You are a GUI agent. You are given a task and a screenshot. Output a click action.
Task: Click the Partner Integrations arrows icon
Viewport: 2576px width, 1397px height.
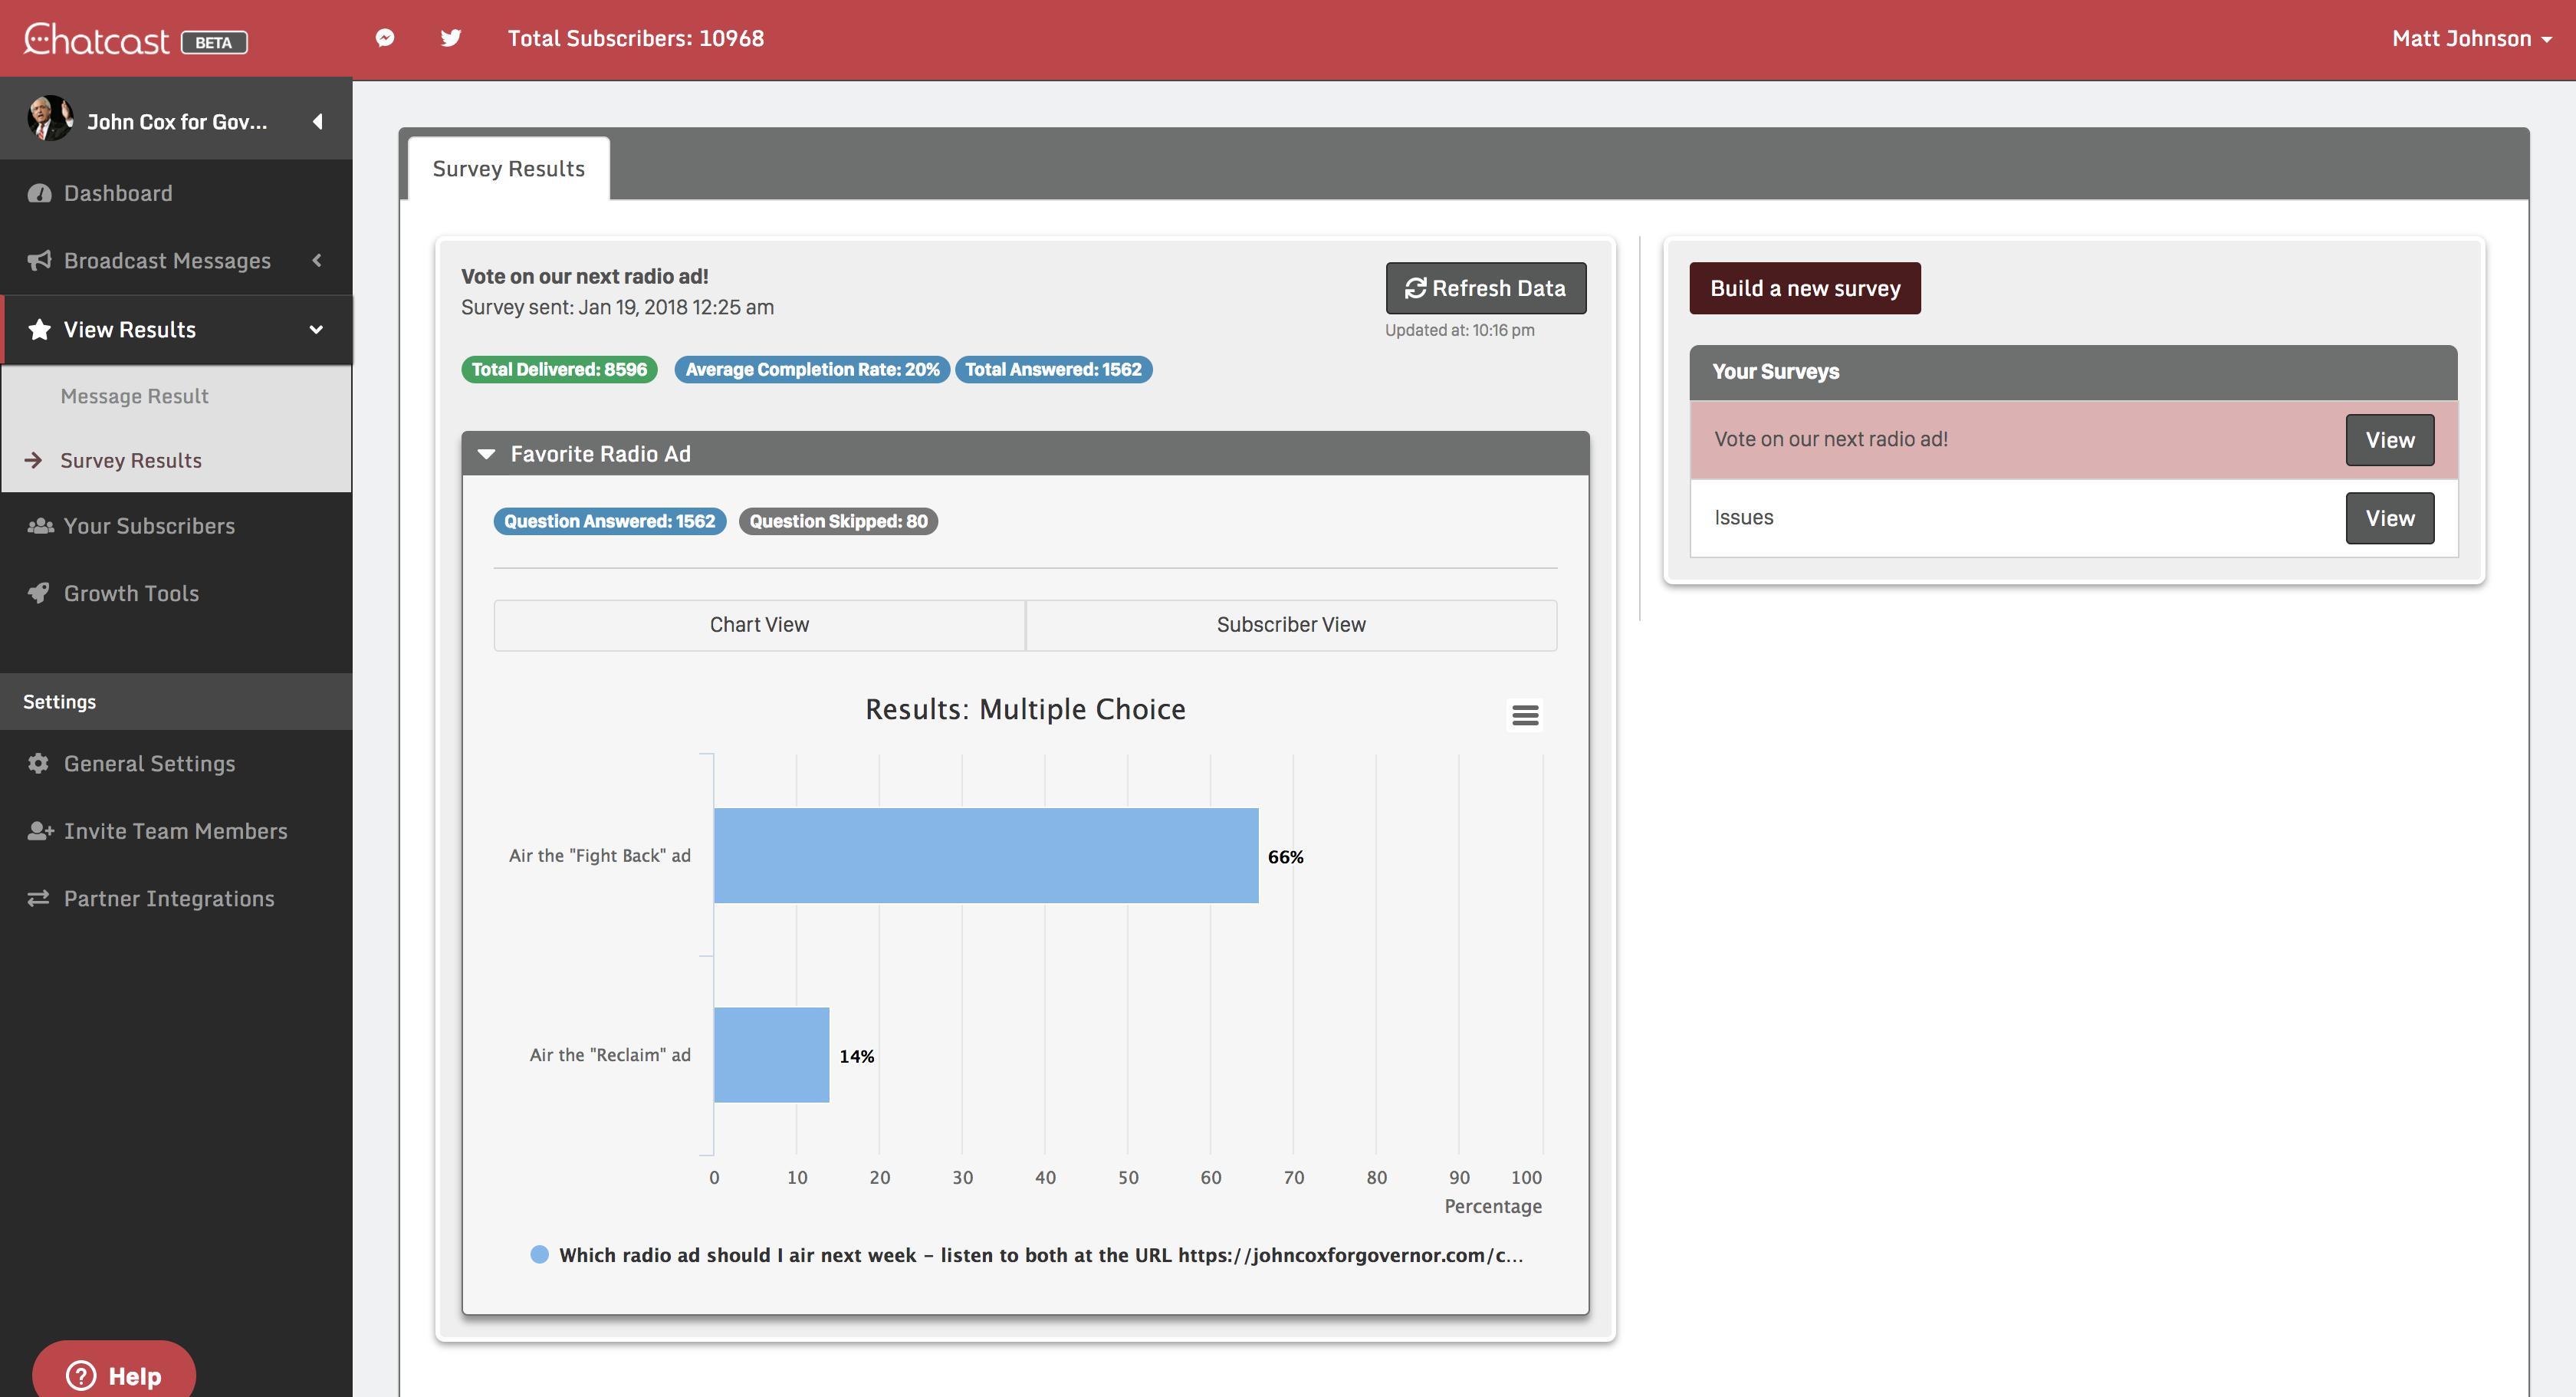(39, 898)
